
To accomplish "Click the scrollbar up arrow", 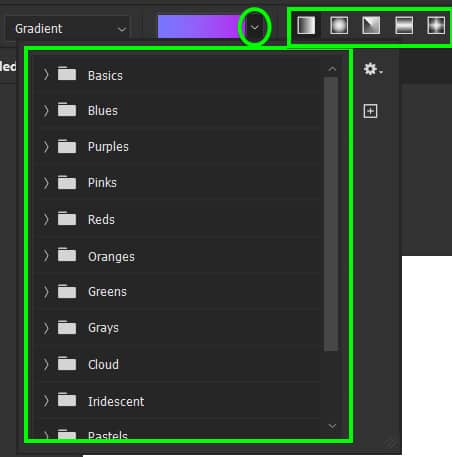I will pyautogui.click(x=332, y=69).
